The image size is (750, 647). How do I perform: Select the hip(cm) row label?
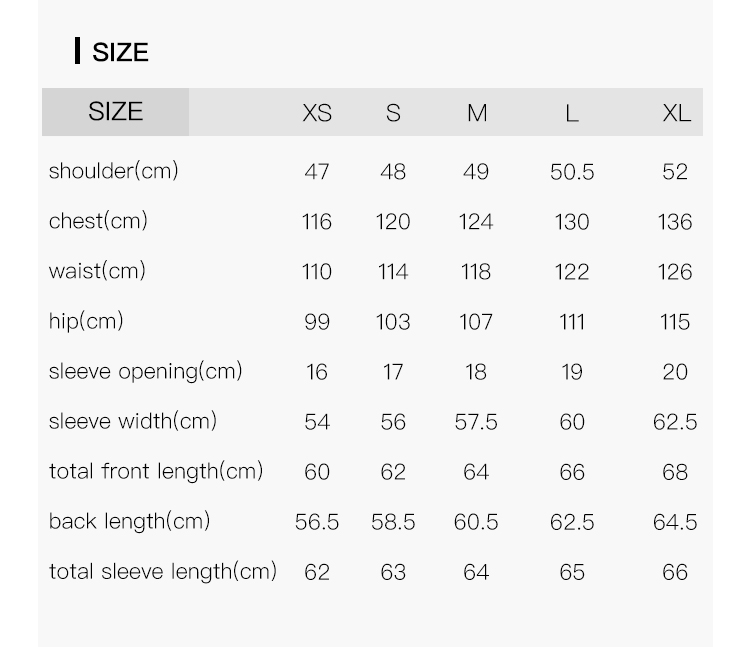(x=86, y=321)
